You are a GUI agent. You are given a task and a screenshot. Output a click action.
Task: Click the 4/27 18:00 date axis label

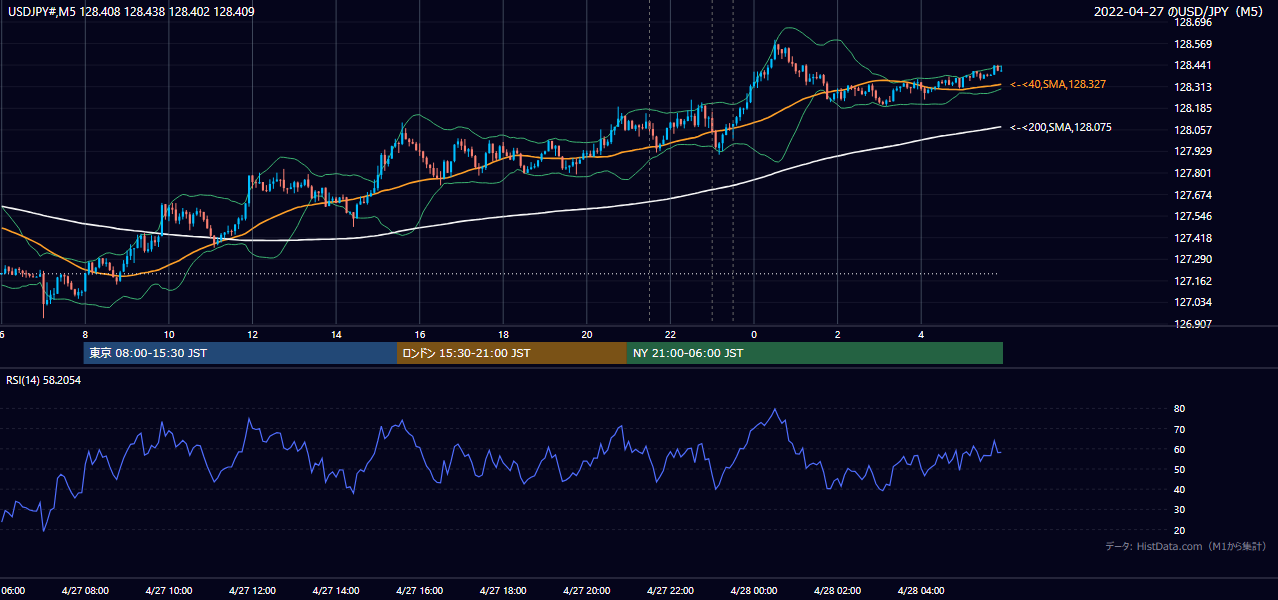[503, 591]
